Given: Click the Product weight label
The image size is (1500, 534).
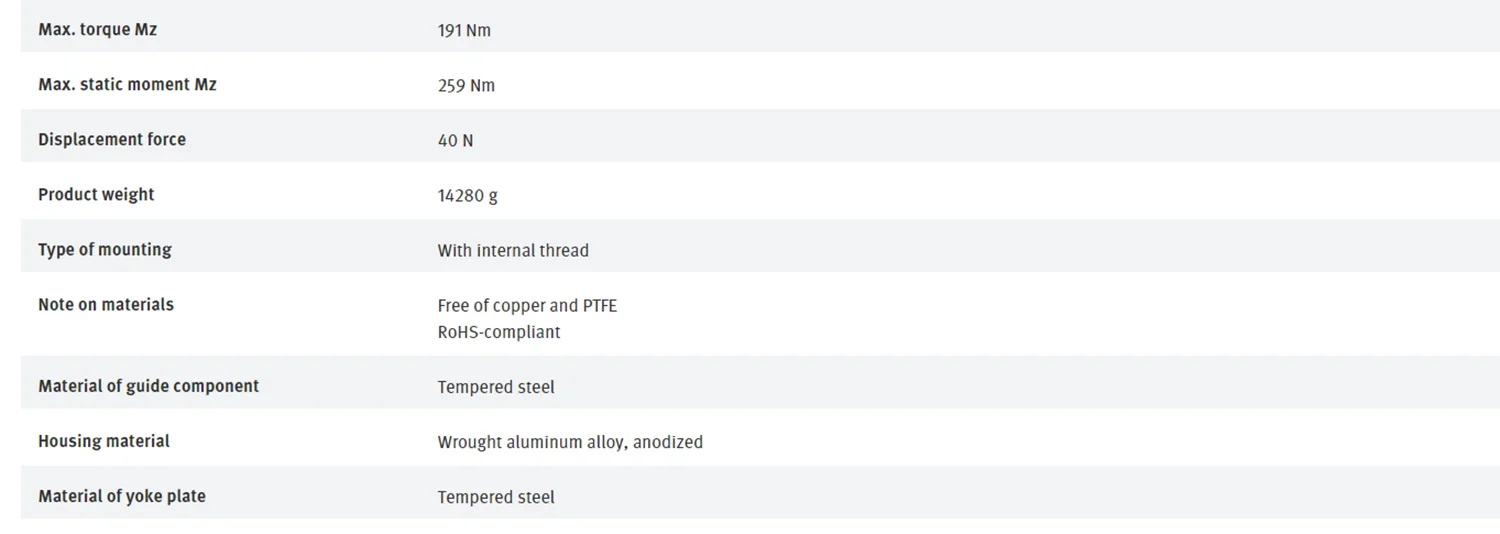Looking at the screenshot, I should [96, 195].
